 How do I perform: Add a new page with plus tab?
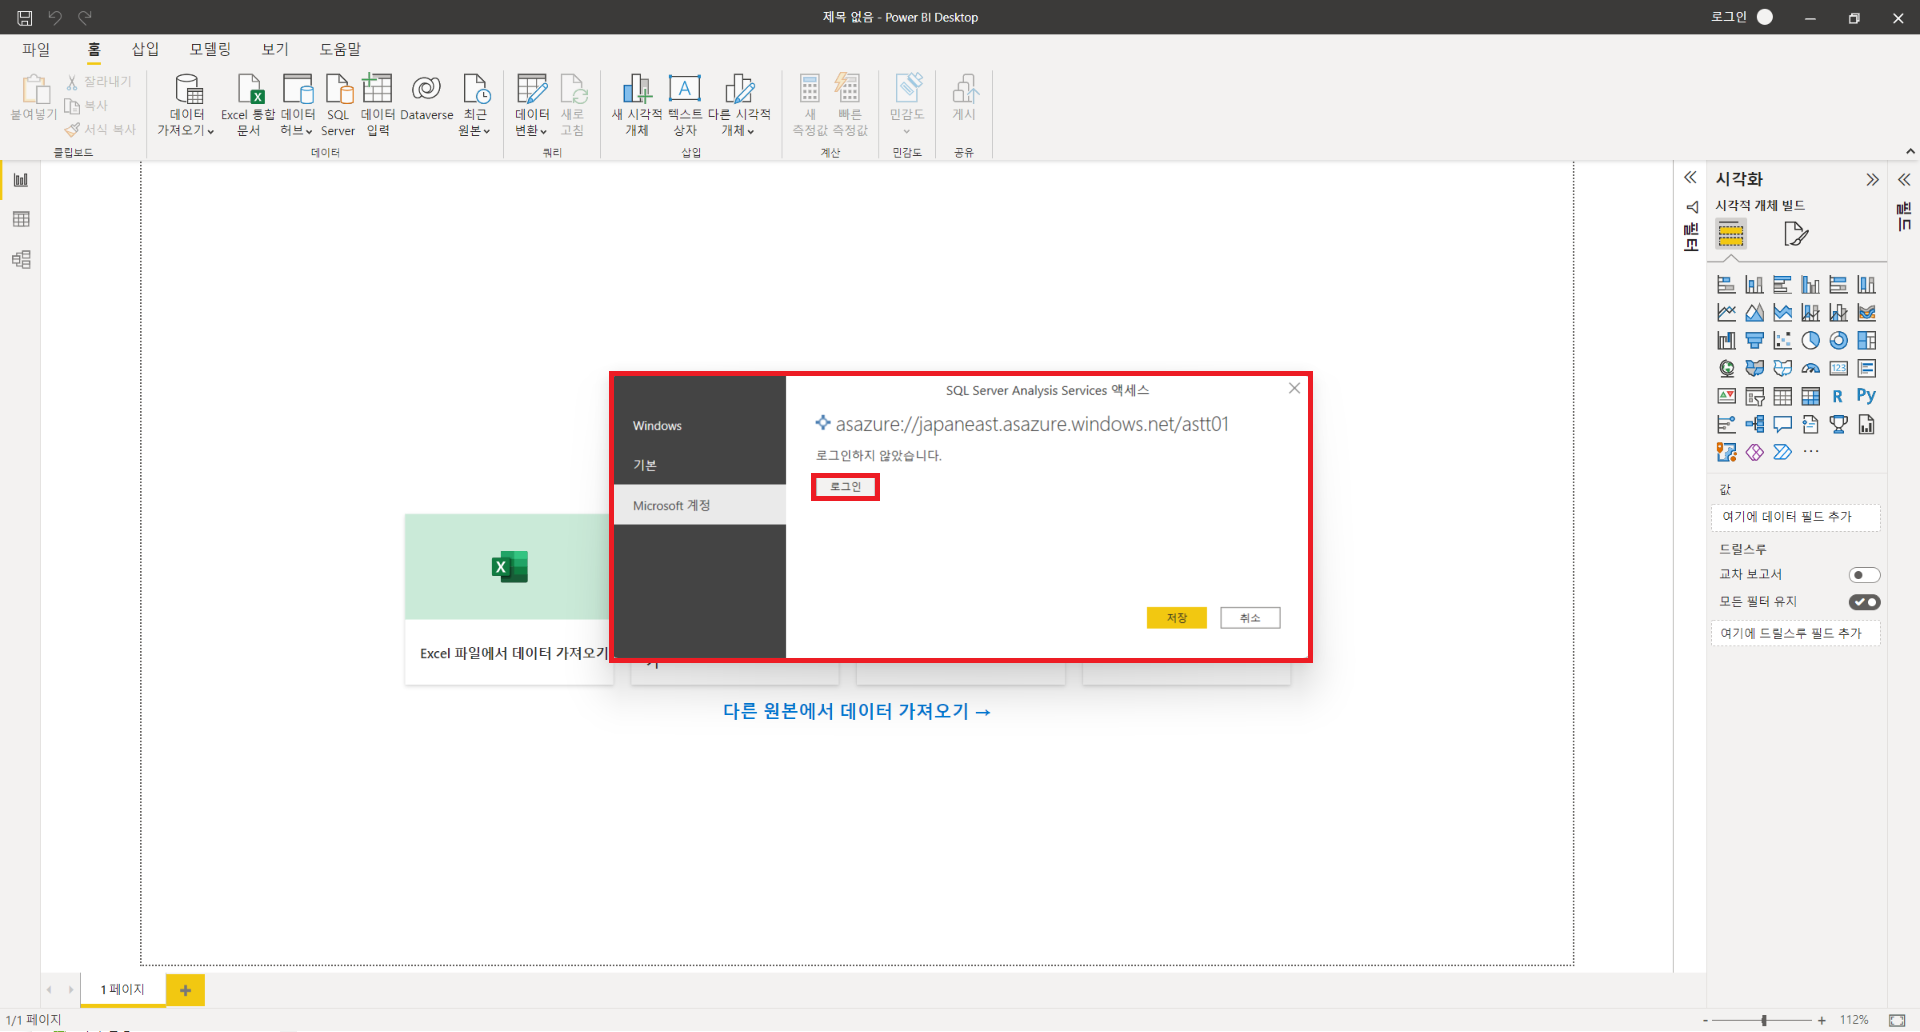(x=185, y=990)
